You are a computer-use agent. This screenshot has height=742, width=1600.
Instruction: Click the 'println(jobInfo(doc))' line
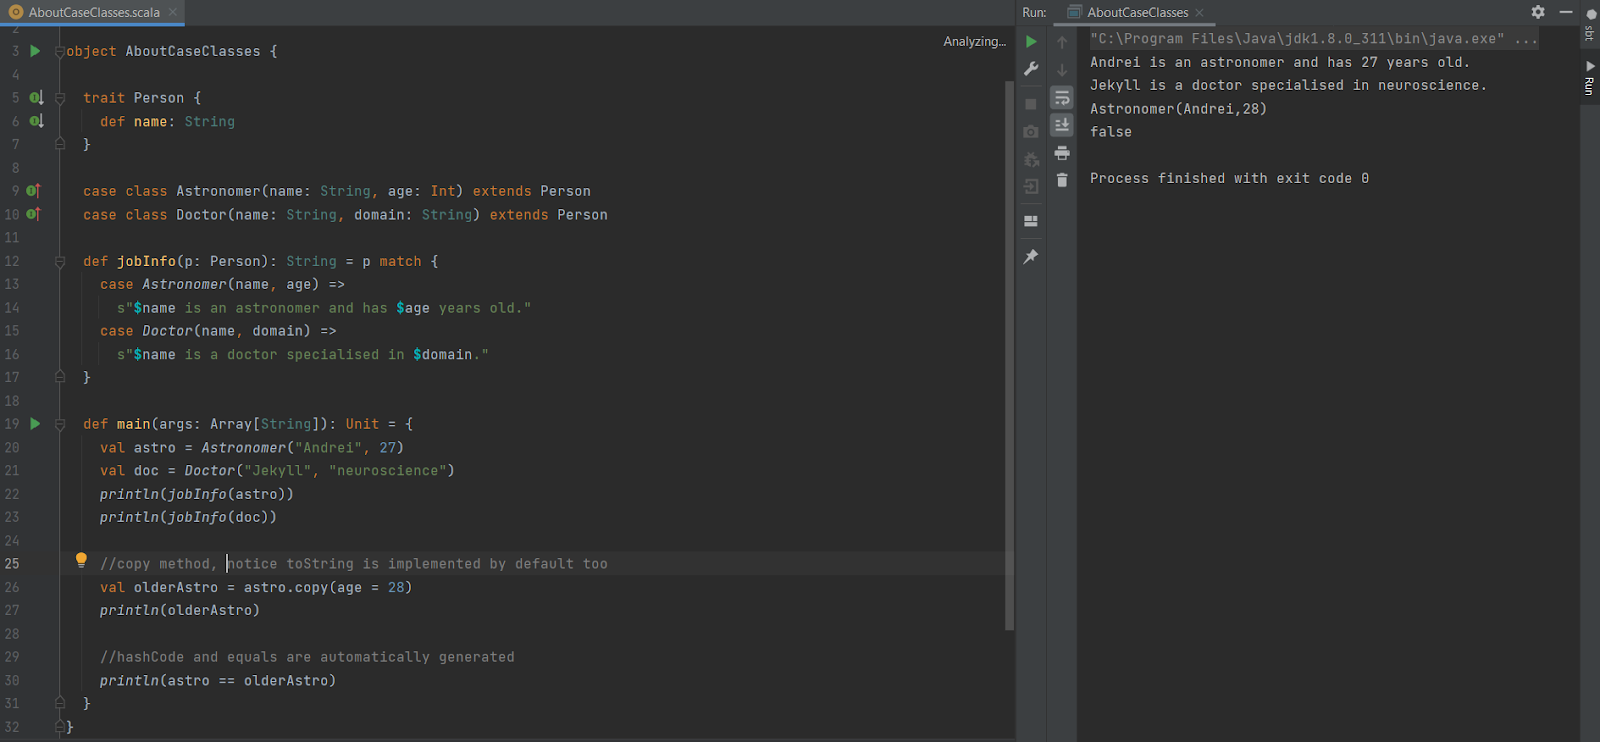pyautogui.click(x=188, y=517)
